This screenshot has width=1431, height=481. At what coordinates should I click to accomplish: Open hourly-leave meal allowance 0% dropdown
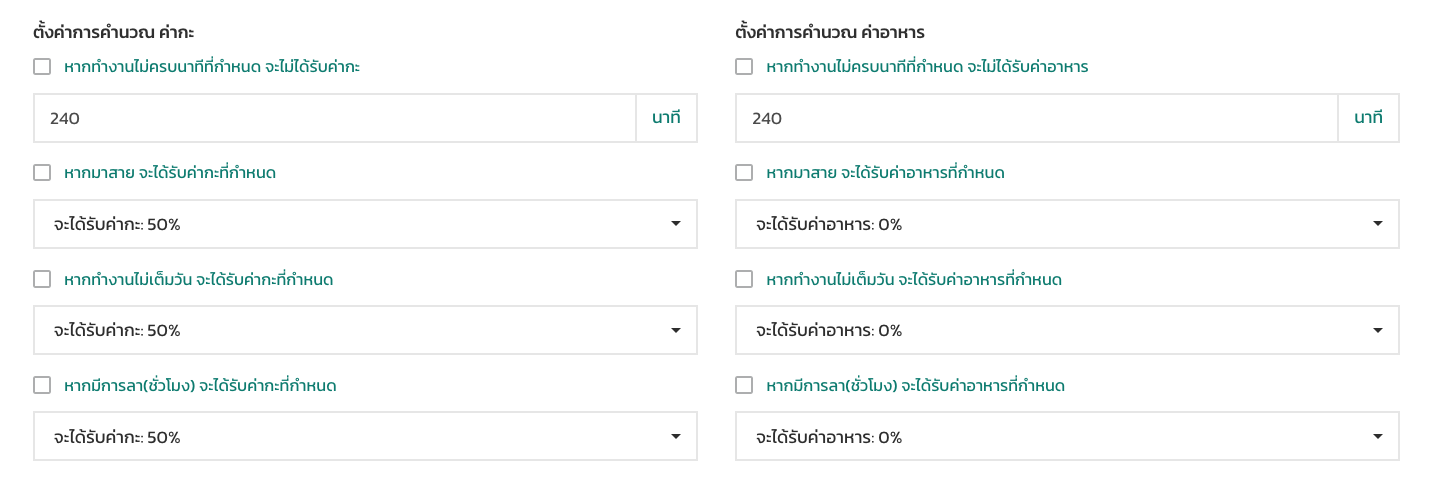pyautogui.click(x=1067, y=436)
